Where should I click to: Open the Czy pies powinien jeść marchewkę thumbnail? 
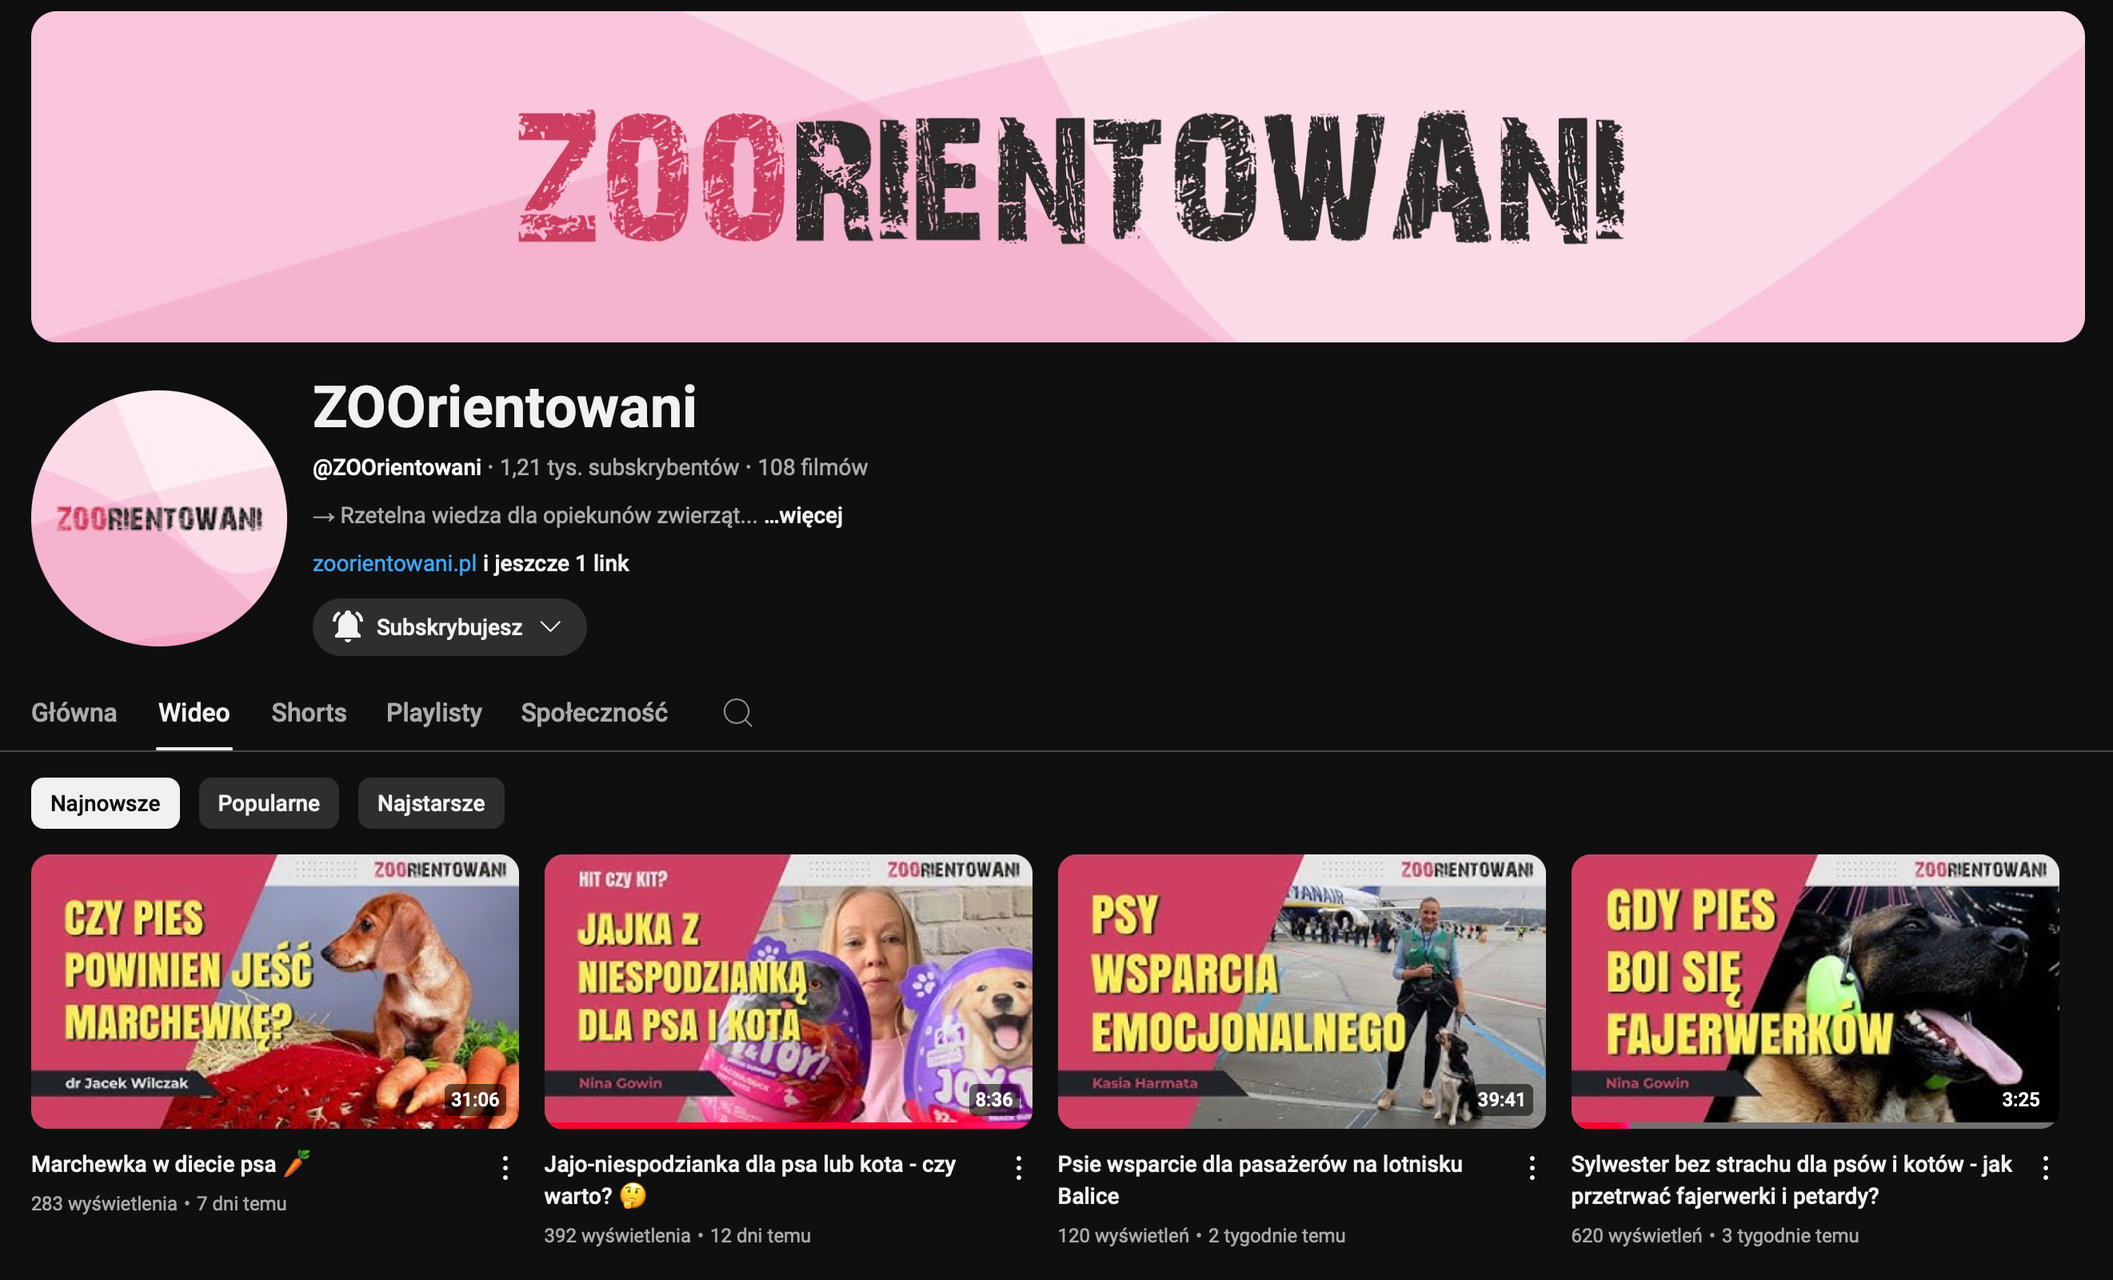click(x=275, y=990)
